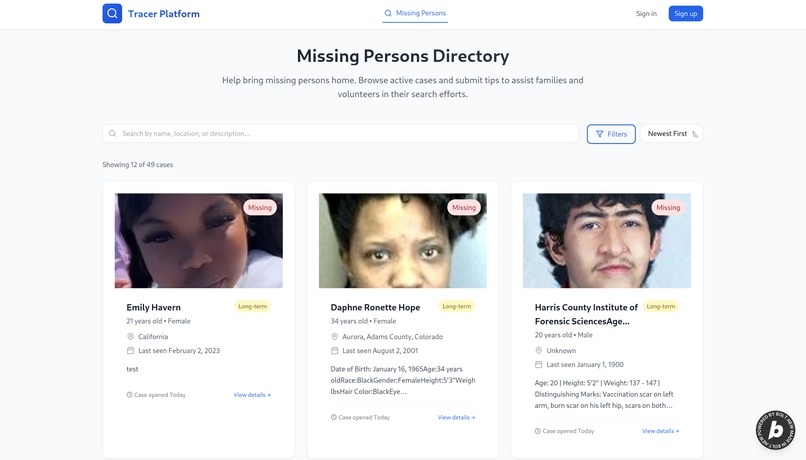The height and width of the screenshot is (460, 806).
Task: Click calendar icon beside Last seen January 1, 1900
Action: coord(538,364)
